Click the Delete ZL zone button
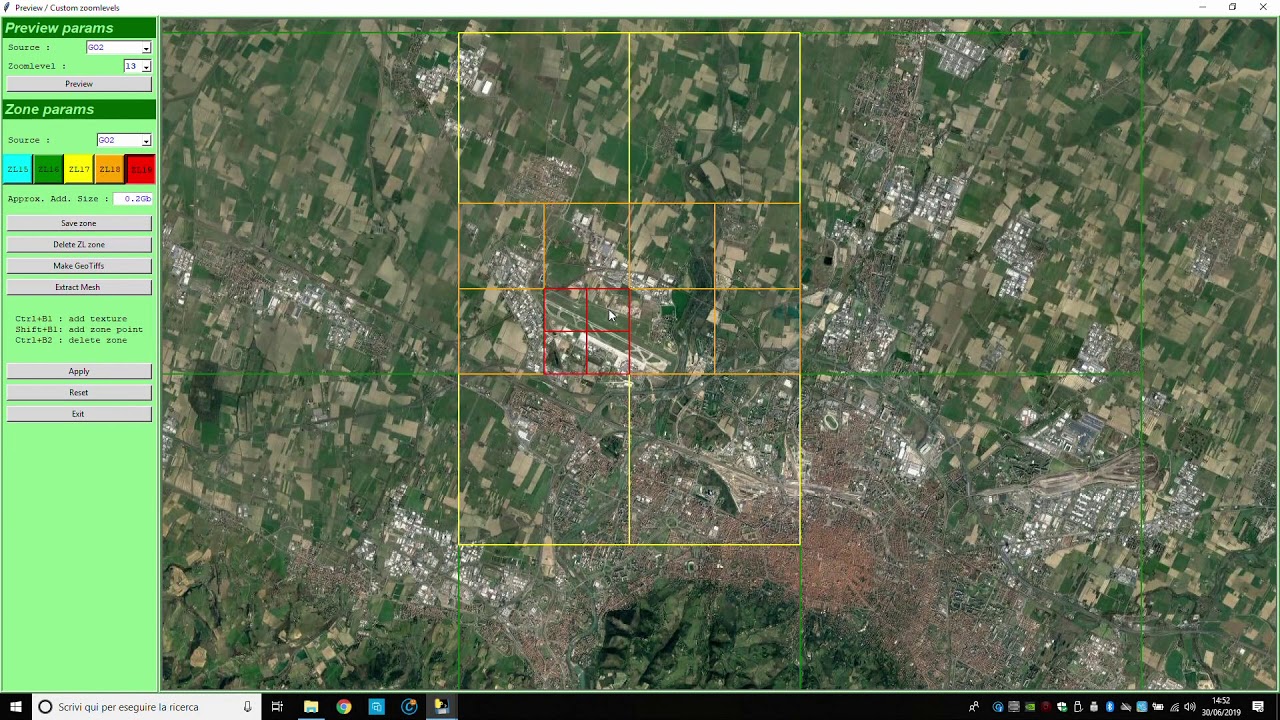 [x=79, y=244]
